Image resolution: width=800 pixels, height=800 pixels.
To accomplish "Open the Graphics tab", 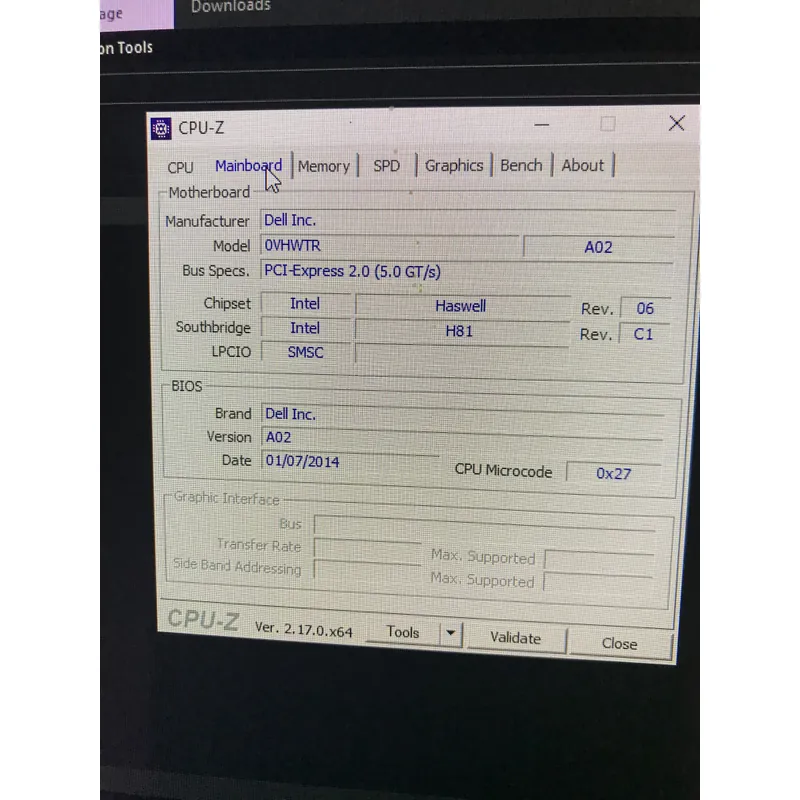I will point(454,165).
